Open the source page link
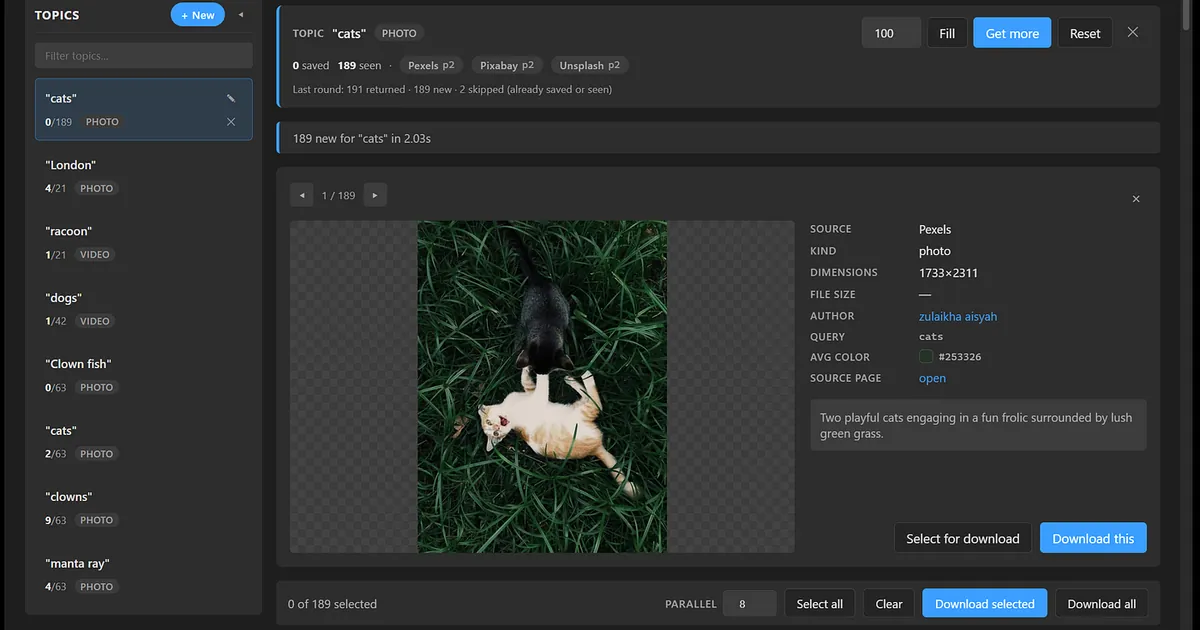1200x630 pixels. click(932, 378)
